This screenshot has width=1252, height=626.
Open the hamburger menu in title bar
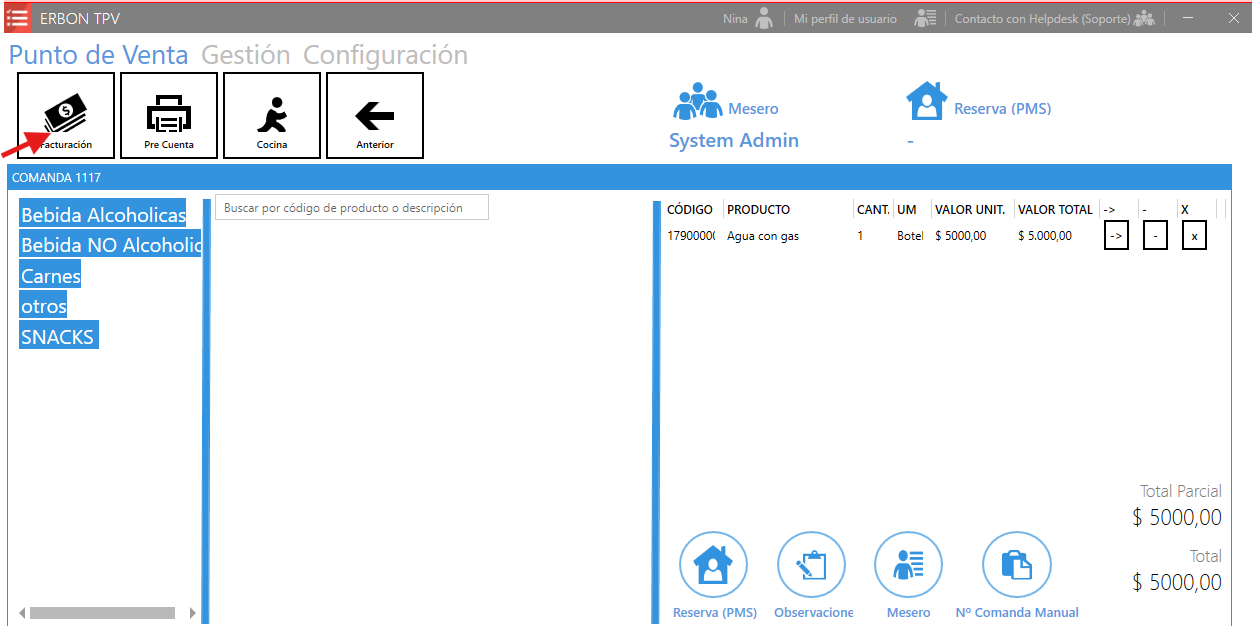tap(17, 18)
